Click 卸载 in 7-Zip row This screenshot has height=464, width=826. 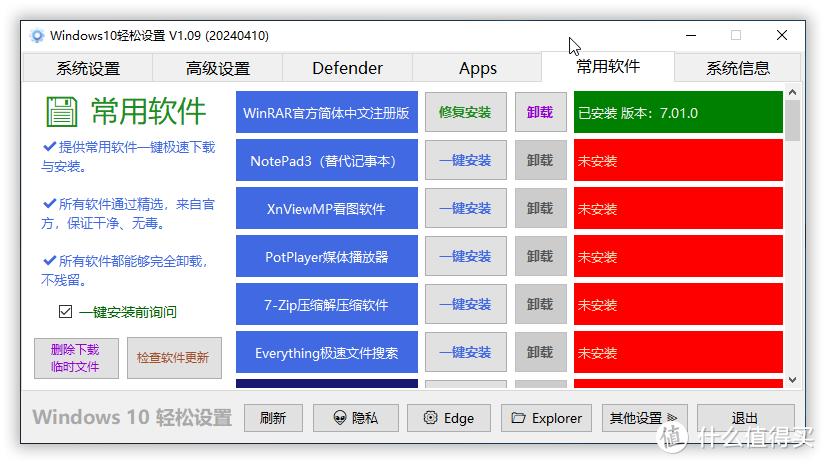[540, 304]
